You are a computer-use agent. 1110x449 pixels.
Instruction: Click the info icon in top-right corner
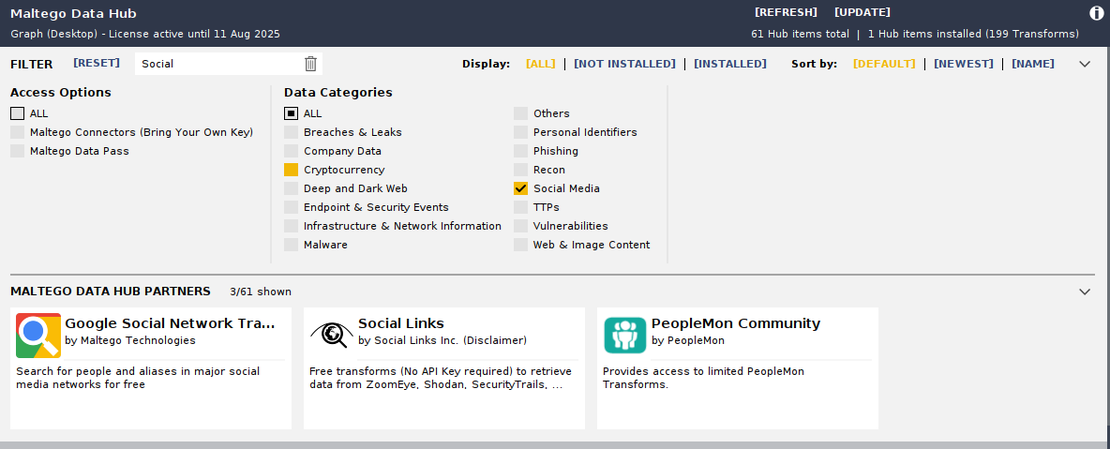pyautogui.click(x=1097, y=13)
